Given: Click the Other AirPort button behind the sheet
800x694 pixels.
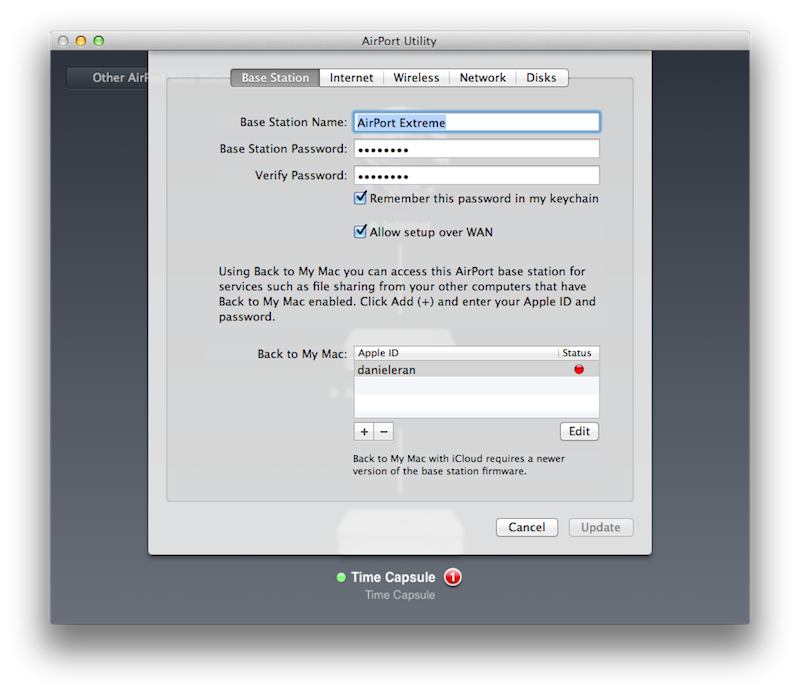Looking at the screenshot, I should pyautogui.click(x=107, y=78).
